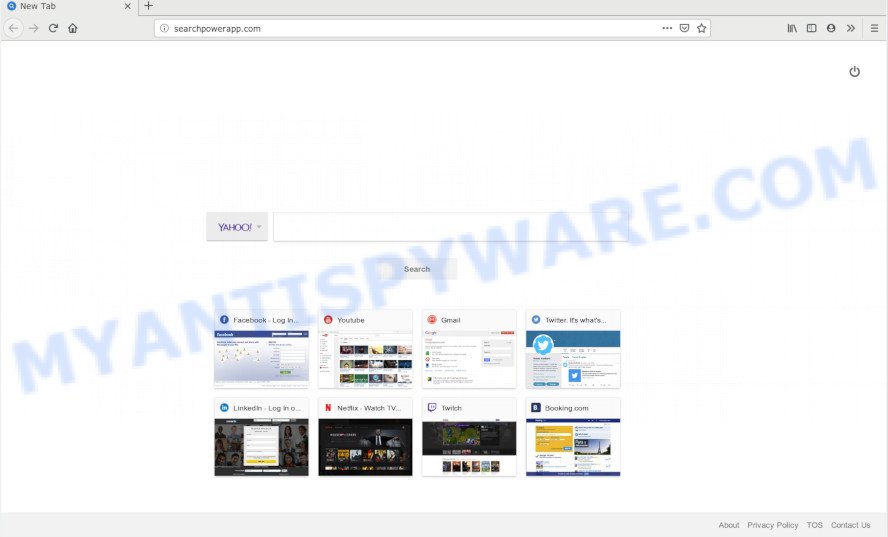Show more toolbar tools

pos(851,28)
